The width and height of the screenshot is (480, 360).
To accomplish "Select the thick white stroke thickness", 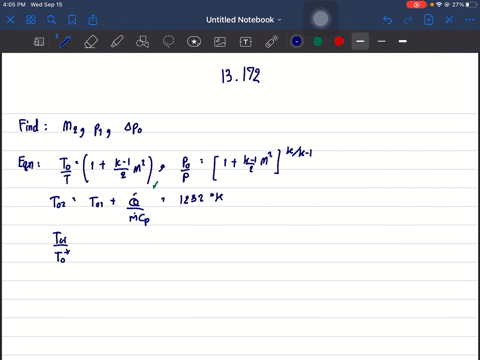I will pyautogui.click(x=403, y=41).
